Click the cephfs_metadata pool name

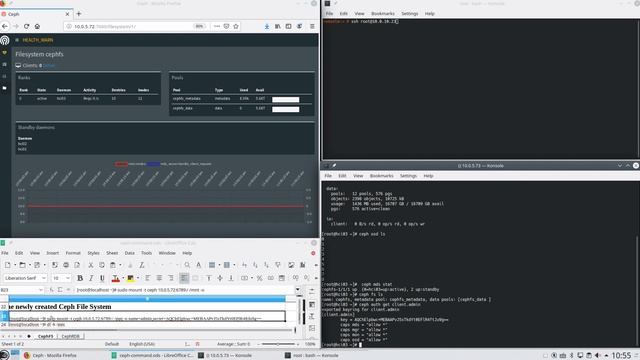point(187,98)
